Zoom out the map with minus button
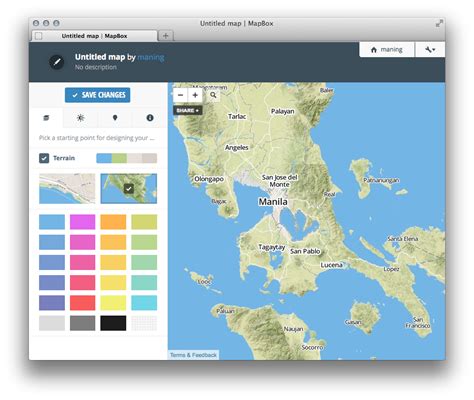The width and height of the screenshot is (474, 400). pyautogui.click(x=181, y=95)
